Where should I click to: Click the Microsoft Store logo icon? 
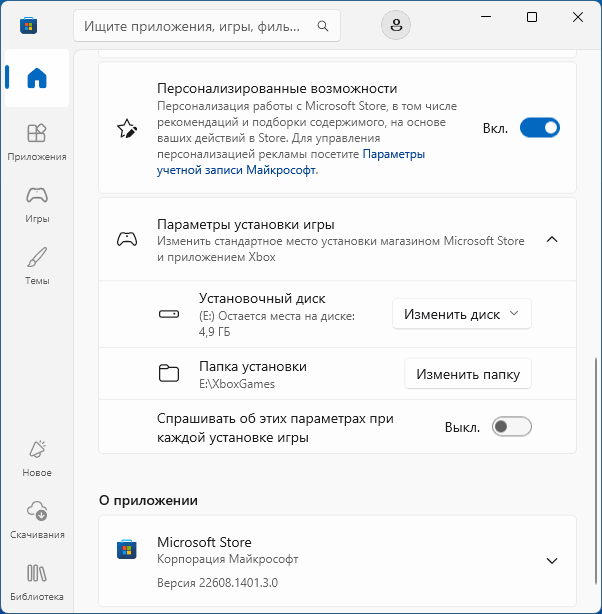(29, 26)
